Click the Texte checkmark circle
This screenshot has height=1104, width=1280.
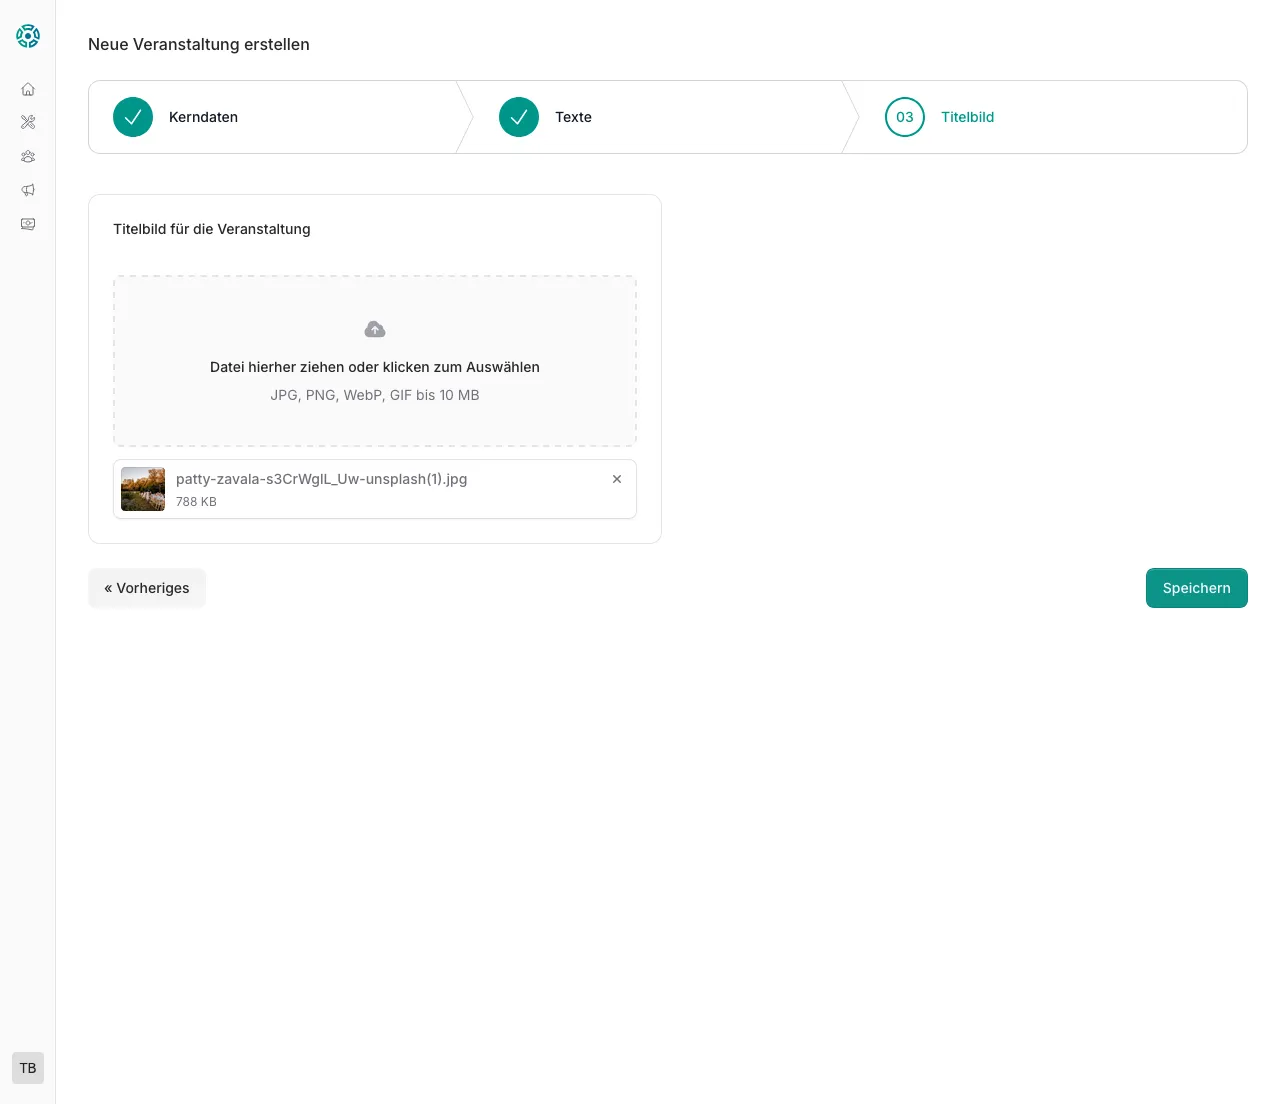(519, 117)
